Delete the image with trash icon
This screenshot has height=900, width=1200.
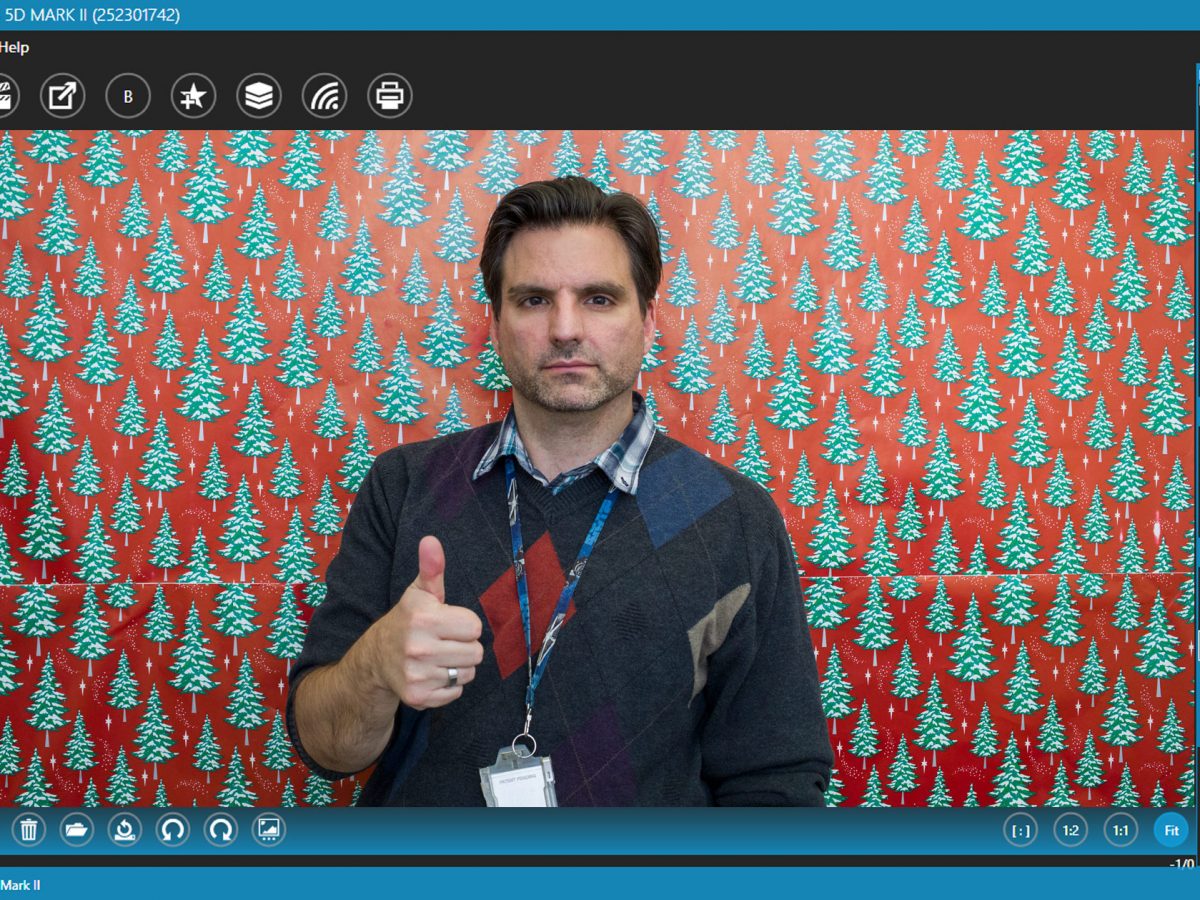[x=28, y=829]
